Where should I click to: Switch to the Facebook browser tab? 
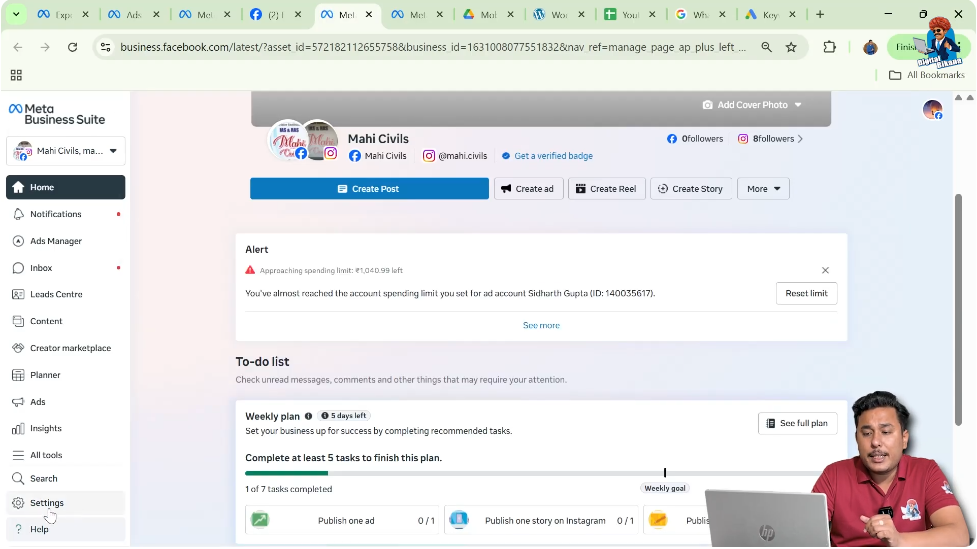tap(274, 14)
